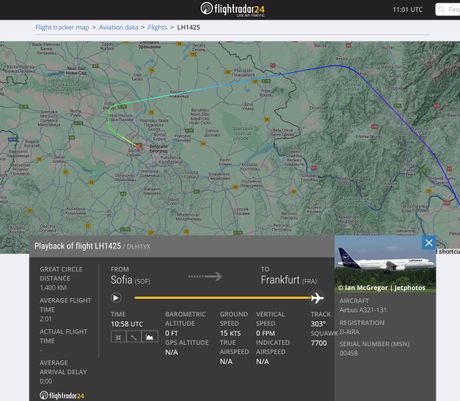Screen dimensions: 460x401
Task: Start flight playback with play button
Action: coord(116,298)
